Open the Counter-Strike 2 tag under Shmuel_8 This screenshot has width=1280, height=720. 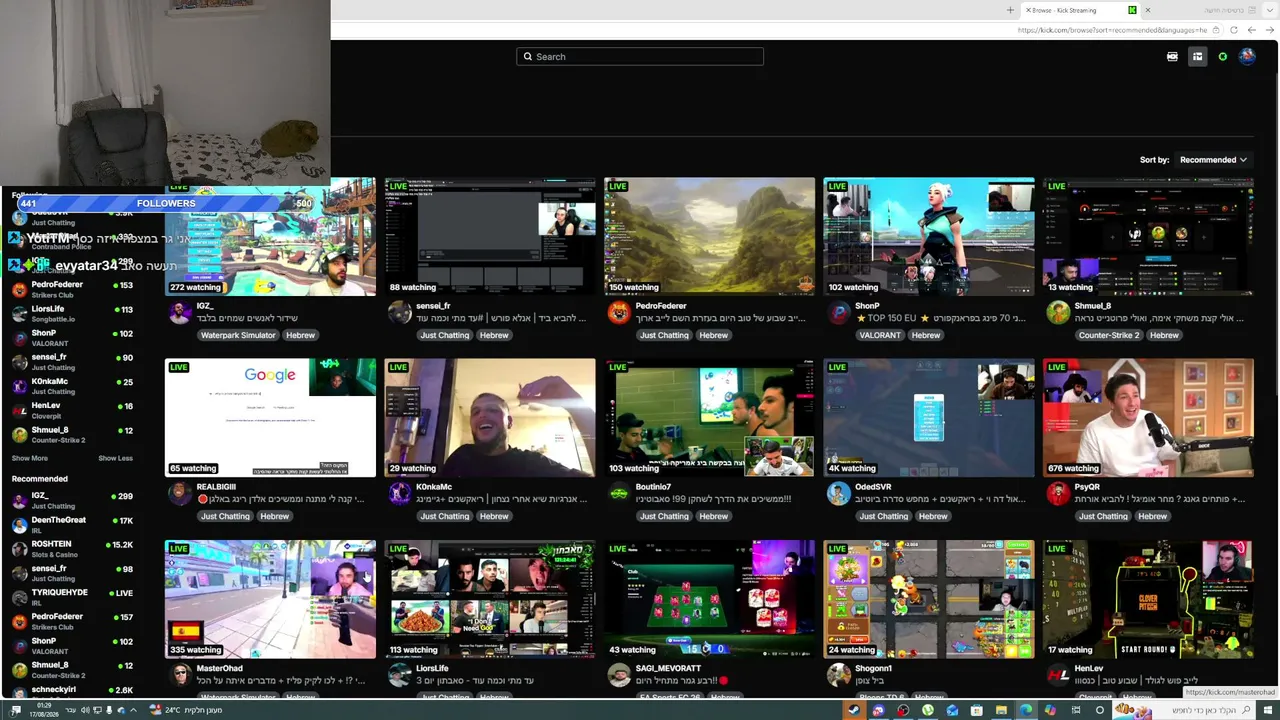pos(1109,335)
